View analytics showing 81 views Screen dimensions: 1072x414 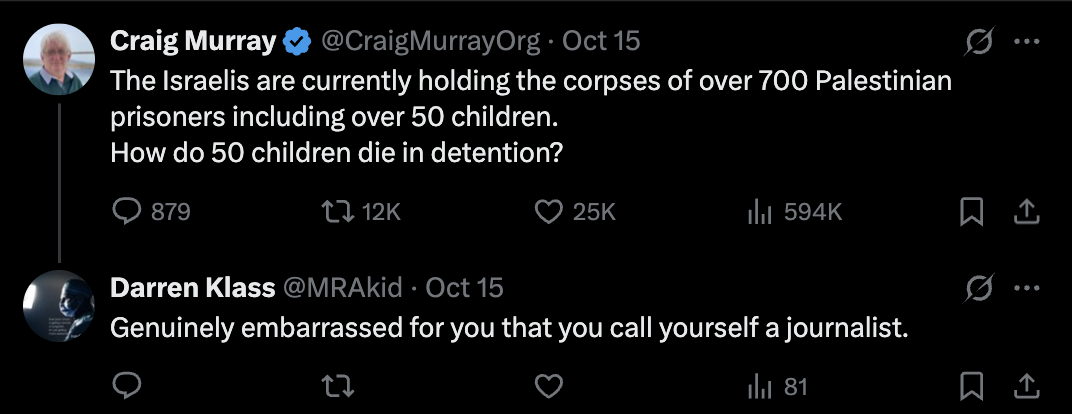coord(756,387)
